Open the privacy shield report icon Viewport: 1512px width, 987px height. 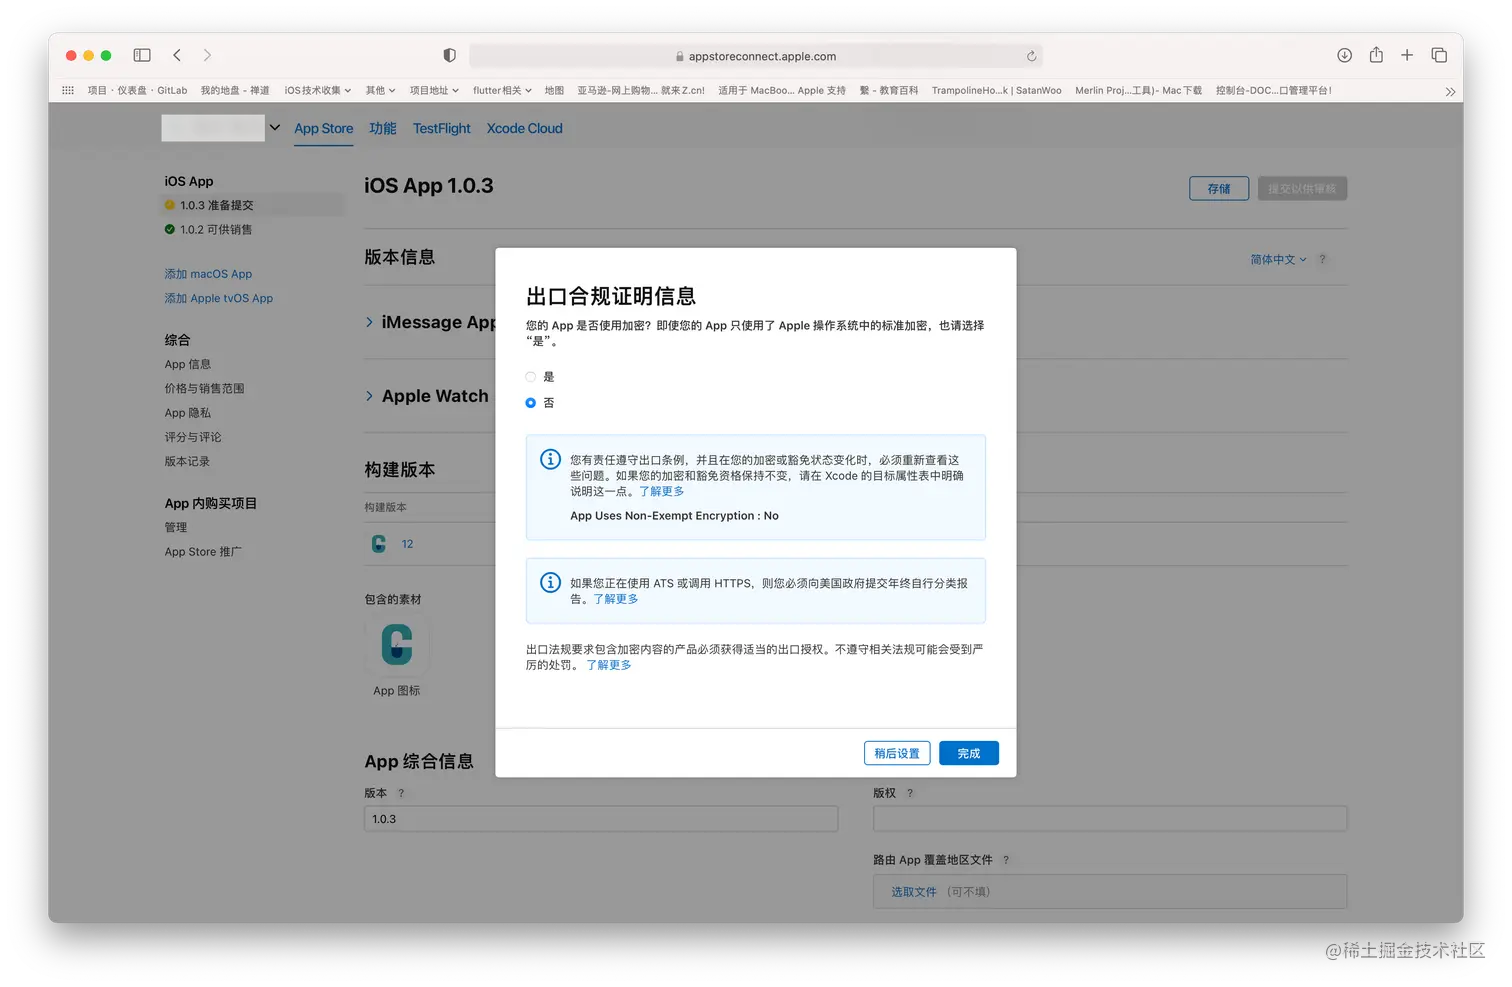[x=450, y=55]
